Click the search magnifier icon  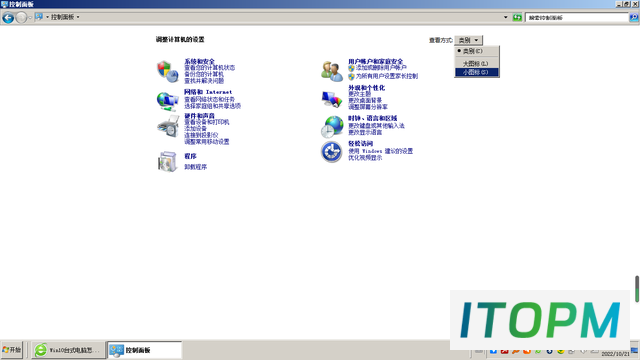pyautogui.click(x=634, y=18)
